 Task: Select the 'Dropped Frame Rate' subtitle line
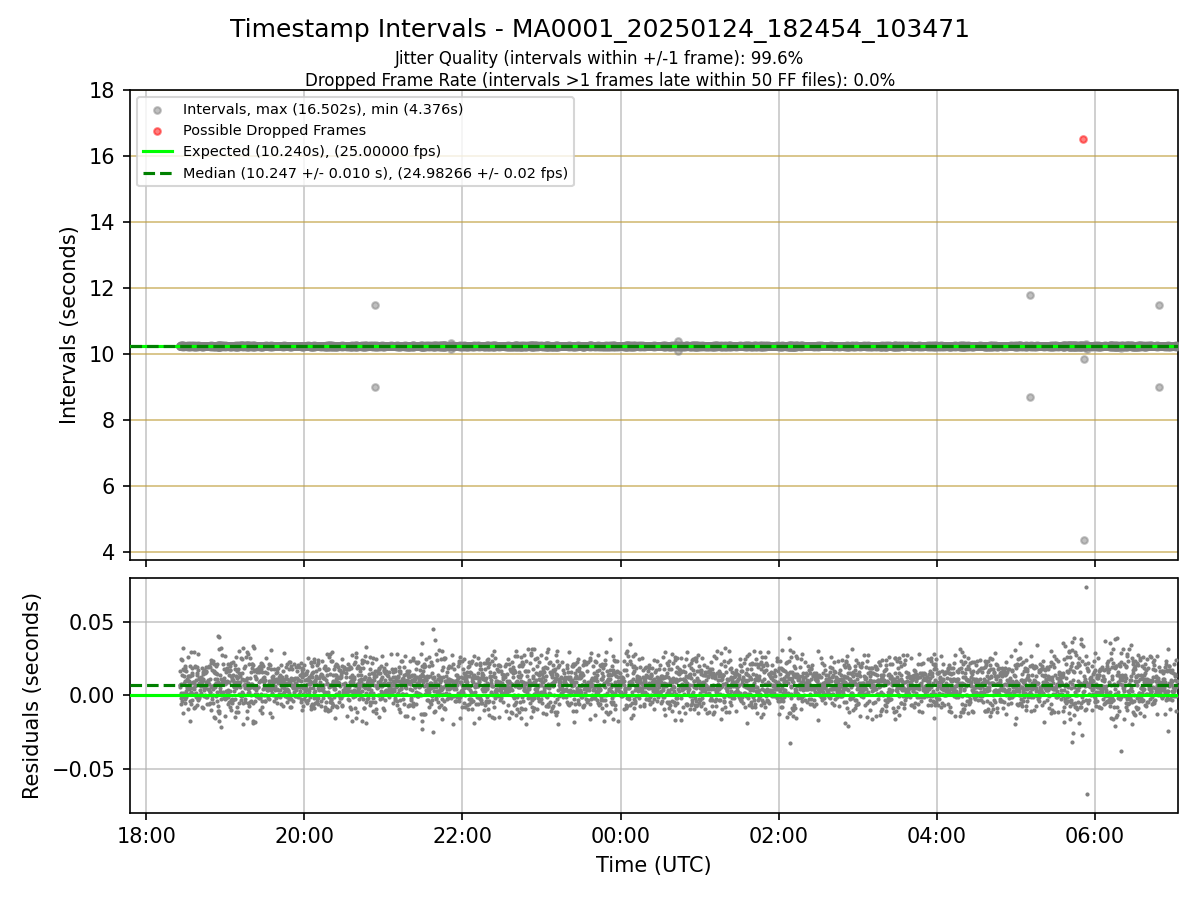(x=600, y=79)
